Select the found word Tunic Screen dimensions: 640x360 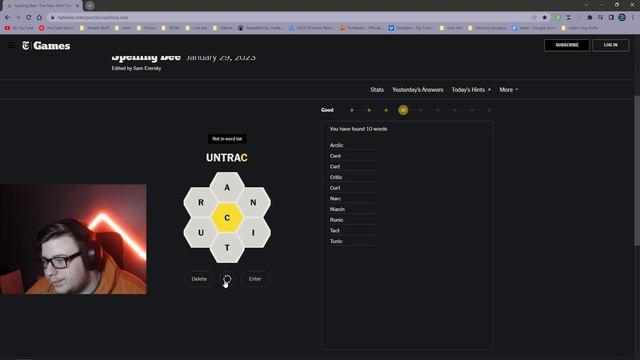(336, 241)
